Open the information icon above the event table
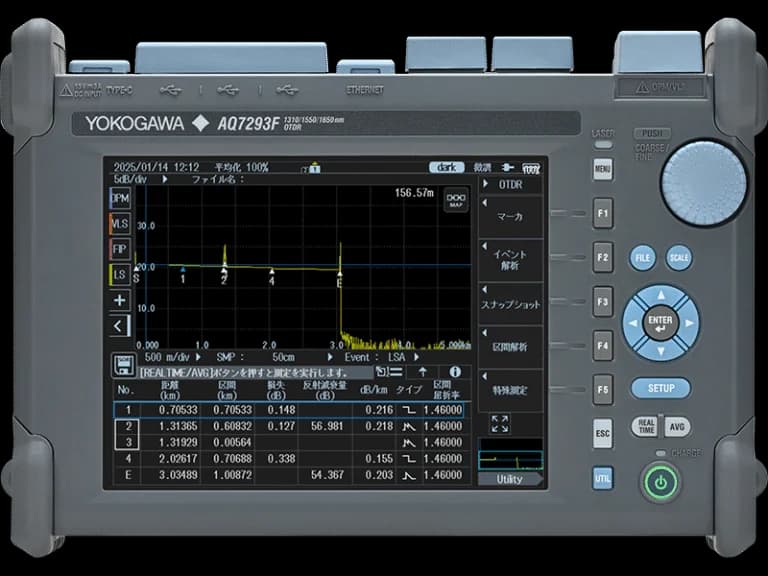 click(455, 372)
